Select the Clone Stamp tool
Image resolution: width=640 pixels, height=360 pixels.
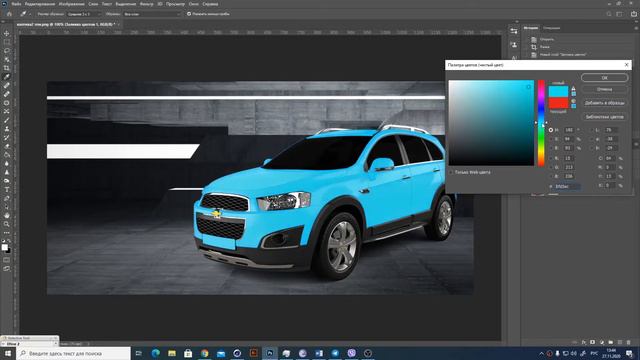click(x=7, y=129)
